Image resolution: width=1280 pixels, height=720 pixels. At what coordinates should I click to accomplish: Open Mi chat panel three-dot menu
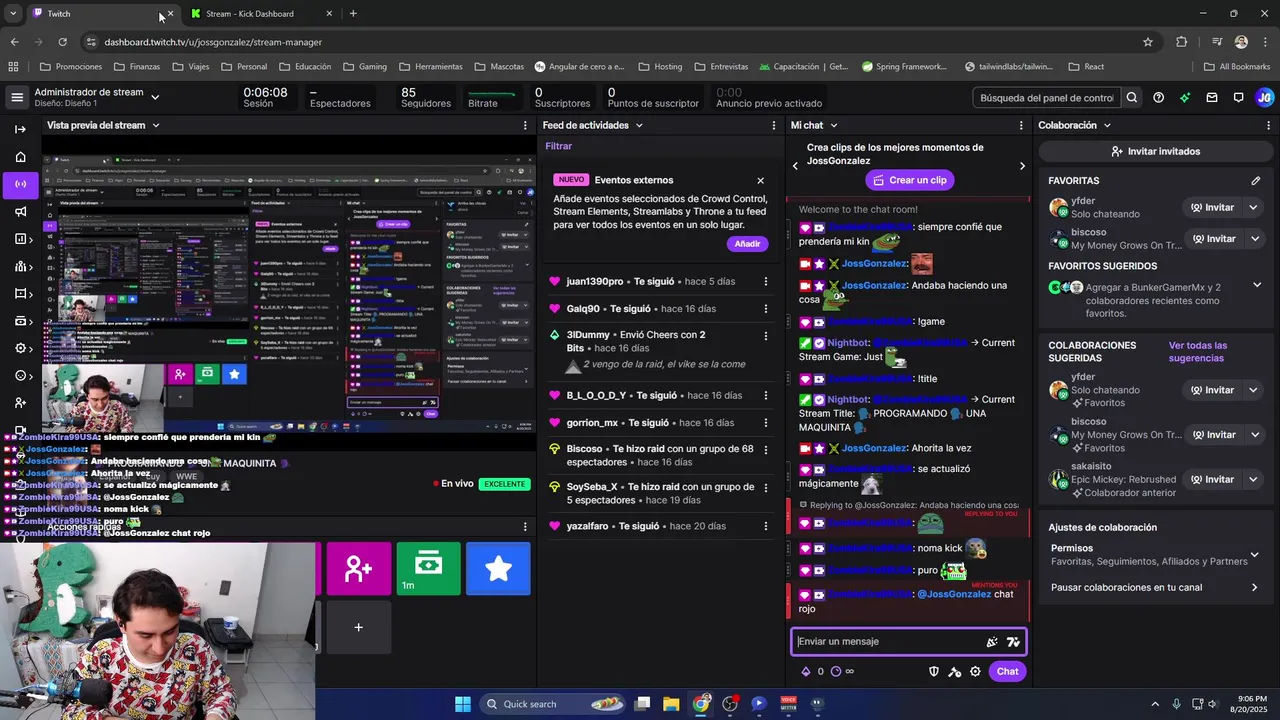pyautogui.click(x=1021, y=126)
